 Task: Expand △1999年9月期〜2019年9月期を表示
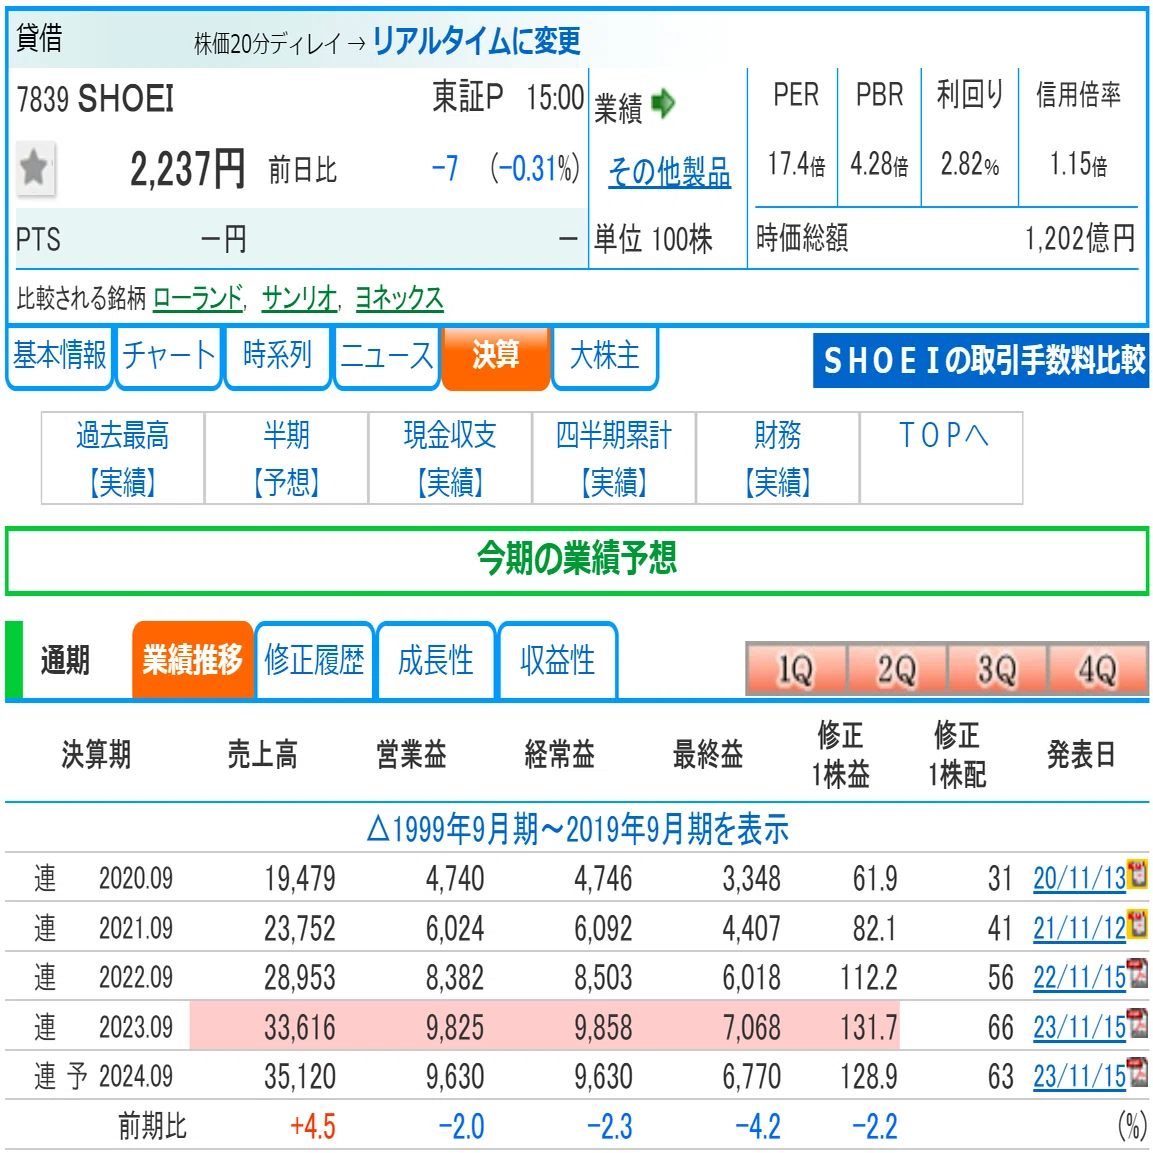coord(577,829)
